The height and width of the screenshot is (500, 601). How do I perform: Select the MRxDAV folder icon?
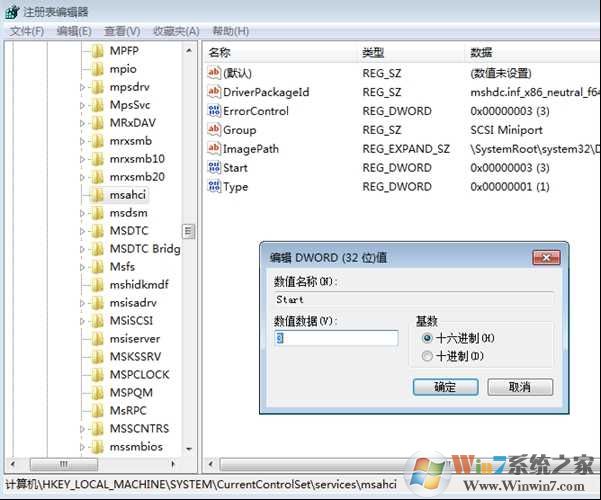(98, 123)
